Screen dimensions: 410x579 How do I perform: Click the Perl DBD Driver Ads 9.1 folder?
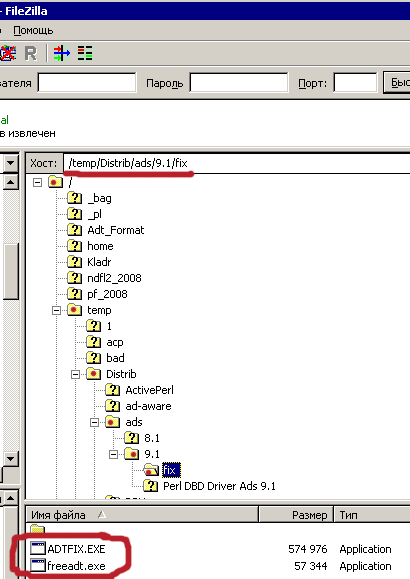(x=219, y=486)
